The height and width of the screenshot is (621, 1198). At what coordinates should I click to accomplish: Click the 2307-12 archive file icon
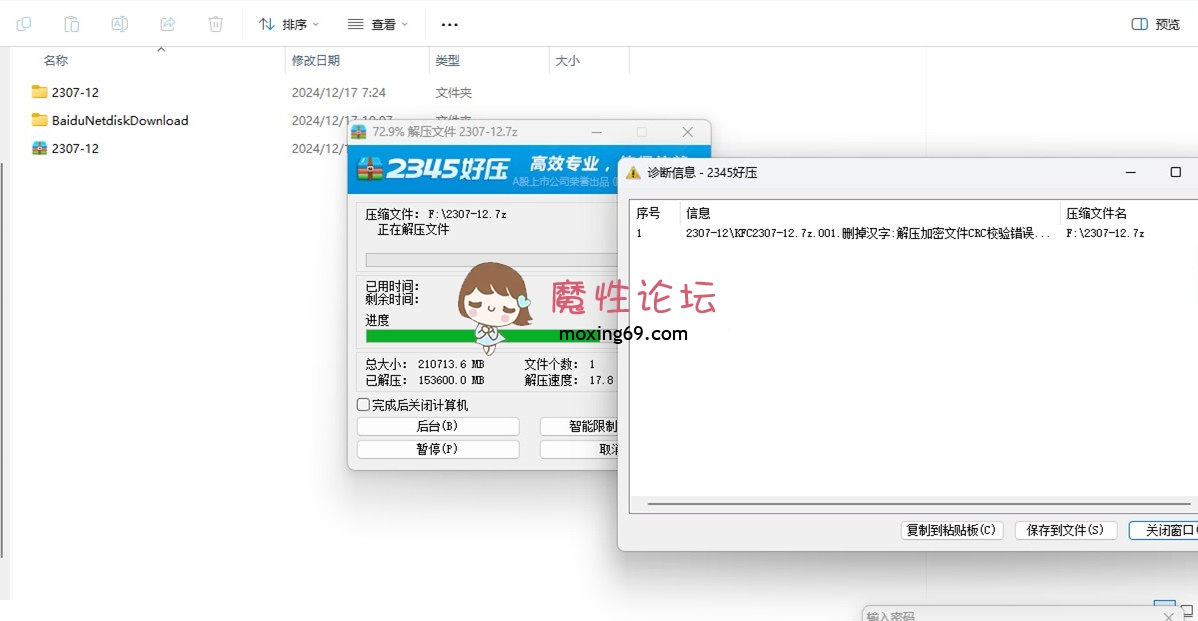[39, 148]
